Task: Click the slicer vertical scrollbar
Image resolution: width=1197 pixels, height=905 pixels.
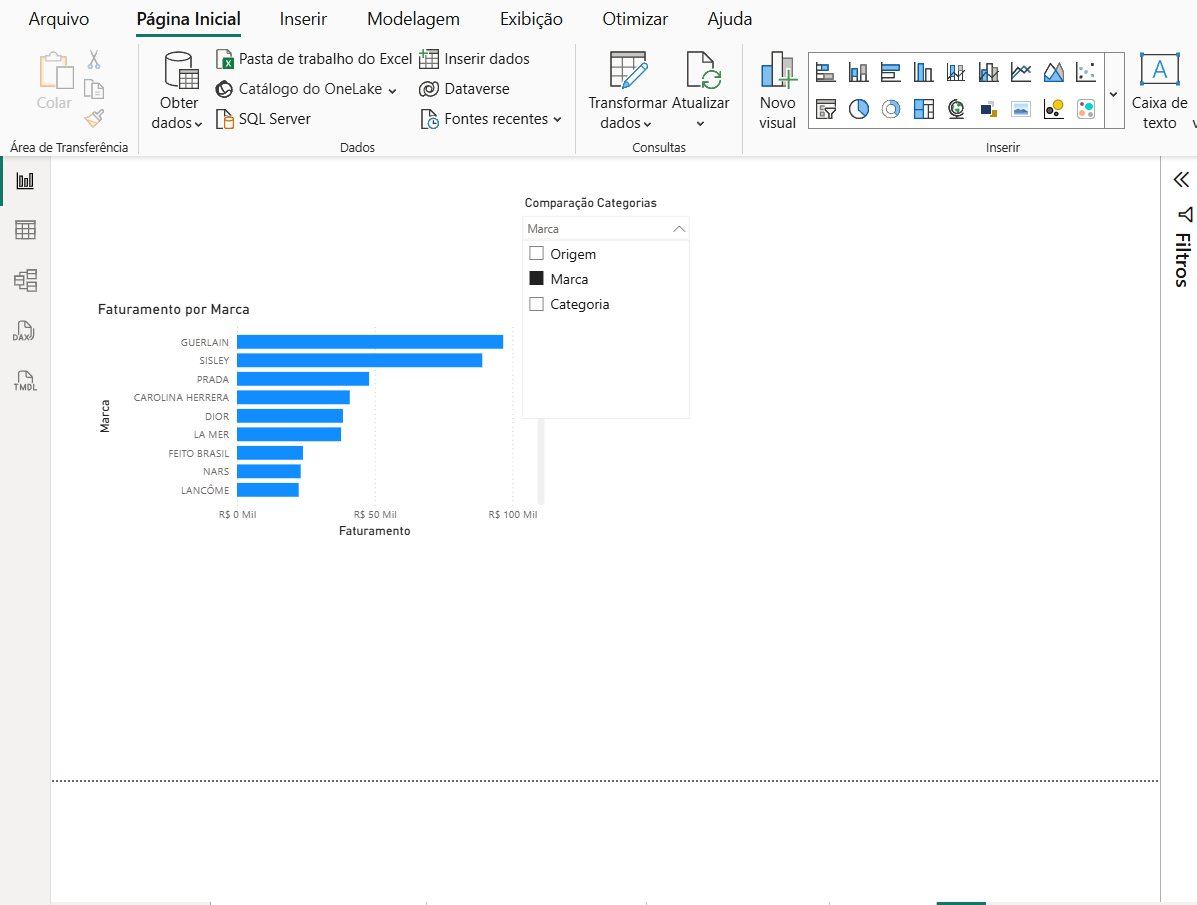Action: [x=541, y=461]
